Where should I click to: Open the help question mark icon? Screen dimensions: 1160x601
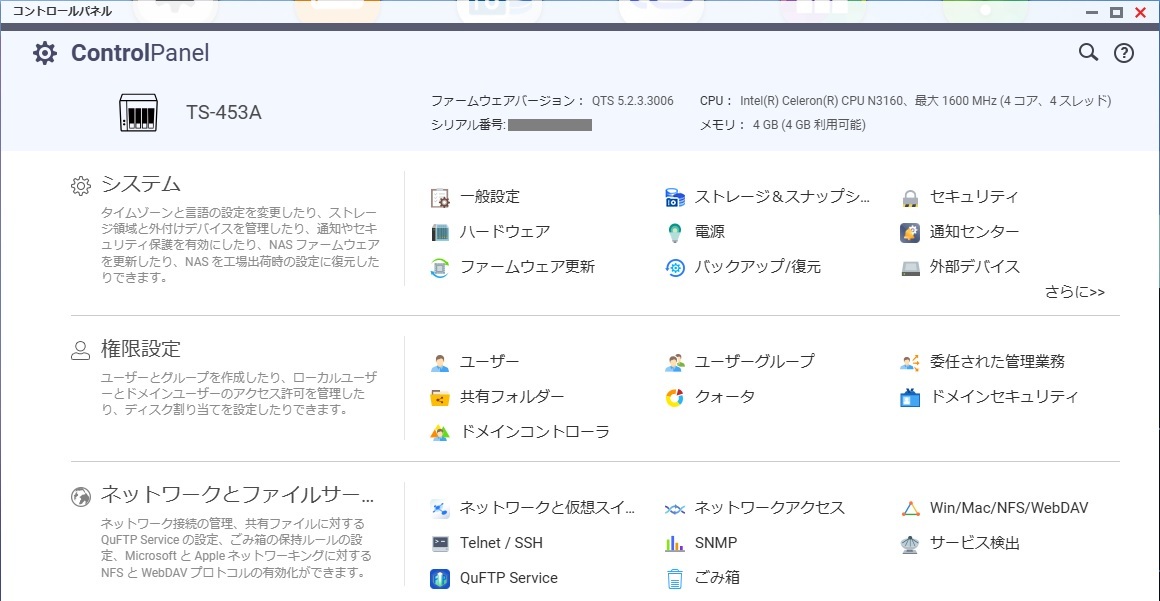(x=1123, y=52)
